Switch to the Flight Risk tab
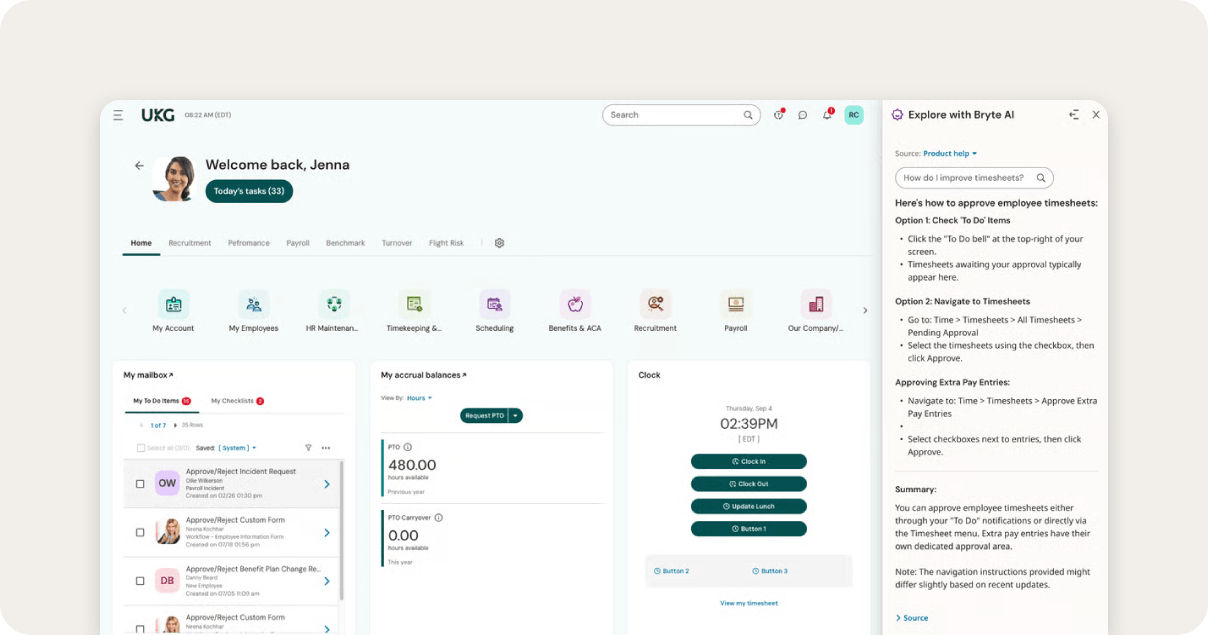The image size is (1208, 635). point(446,243)
